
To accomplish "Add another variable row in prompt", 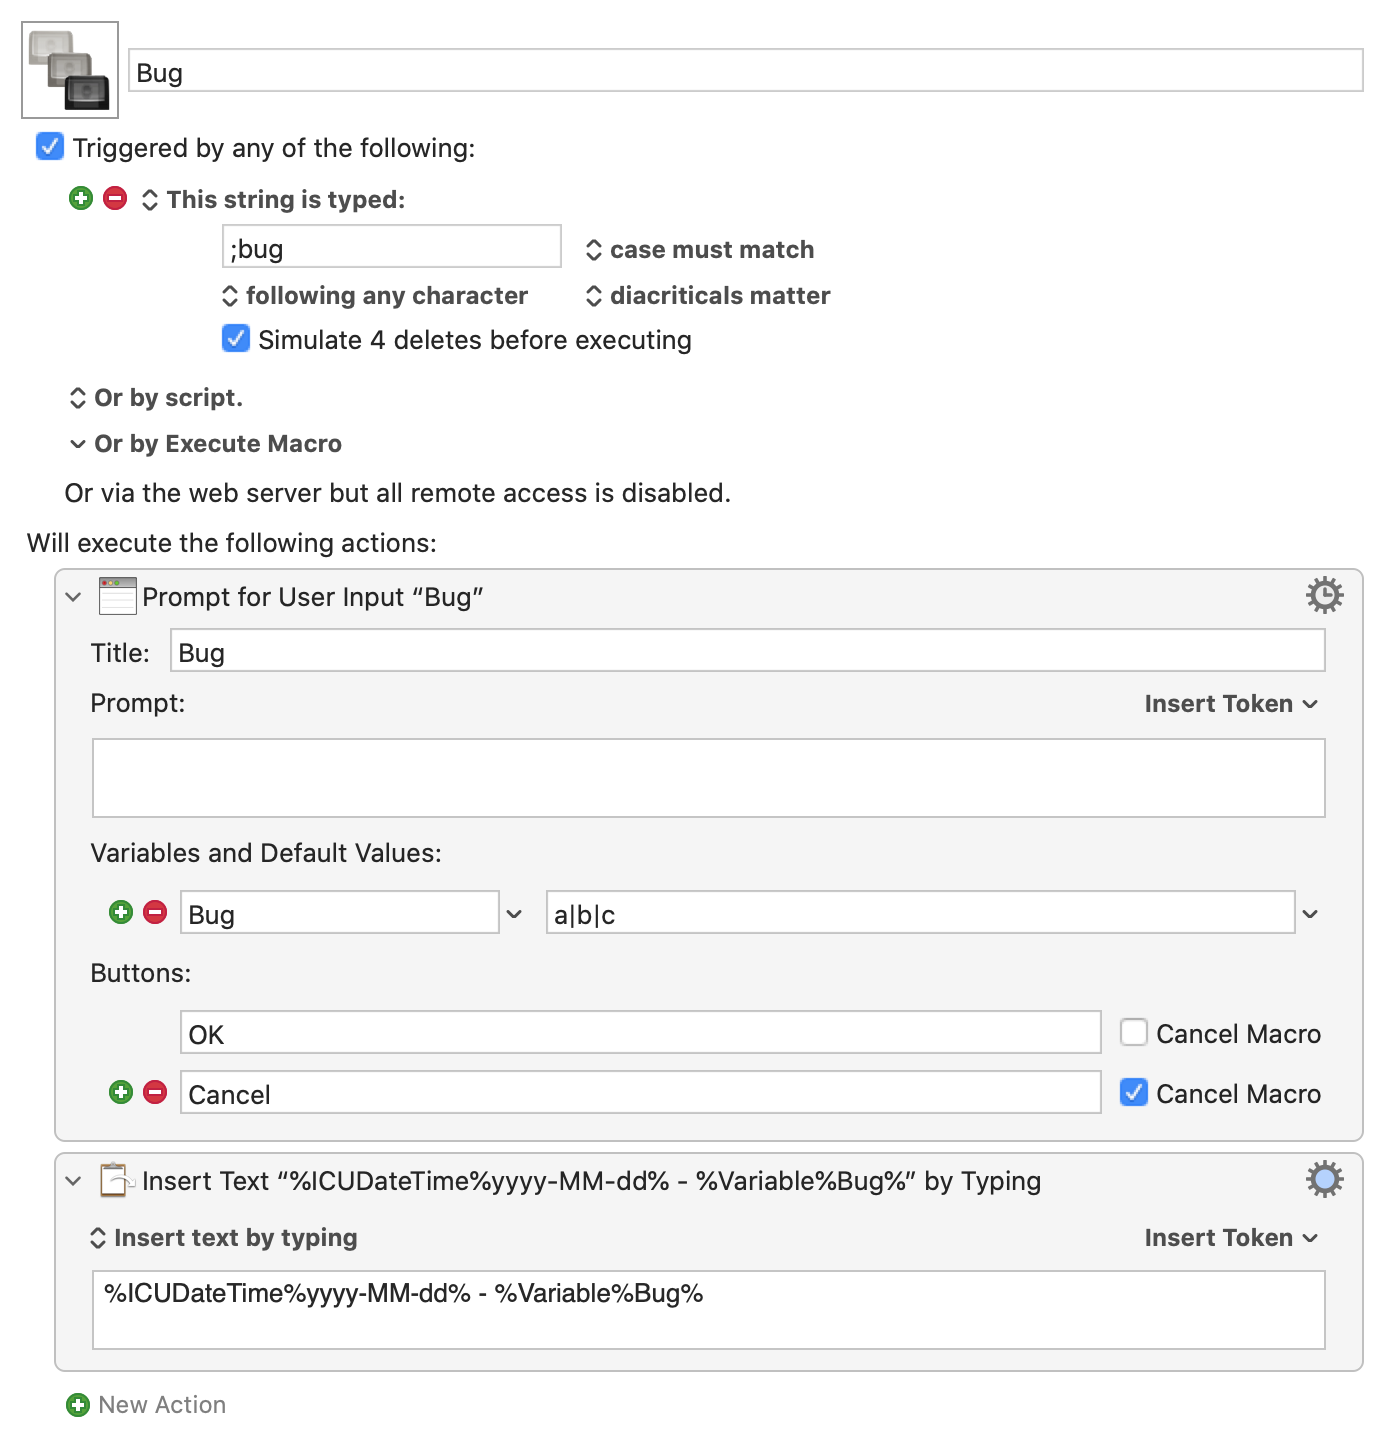I will pos(121,912).
